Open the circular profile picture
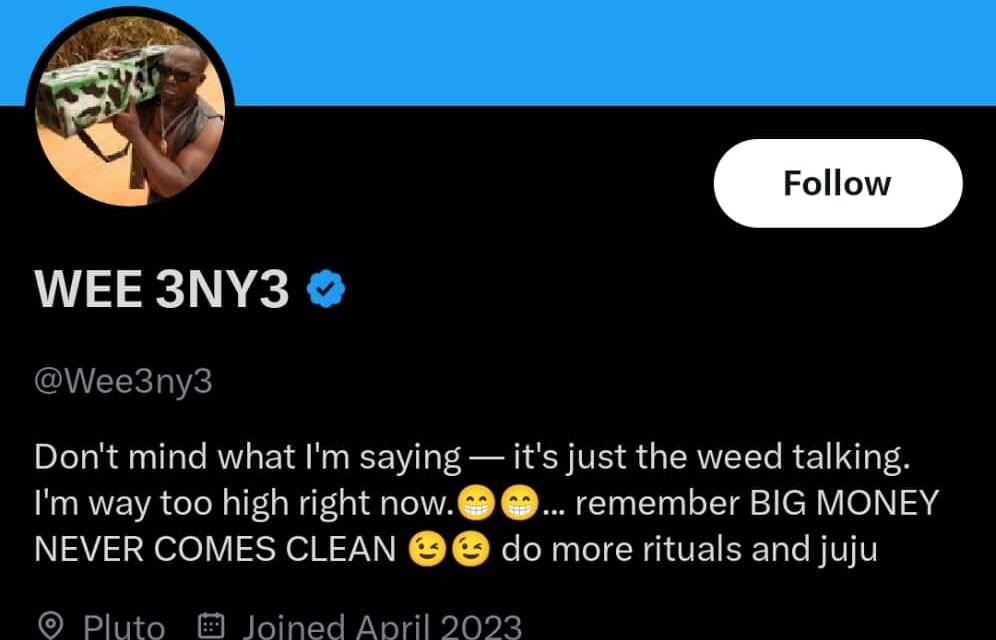This screenshot has width=996, height=640. pos(130,110)
